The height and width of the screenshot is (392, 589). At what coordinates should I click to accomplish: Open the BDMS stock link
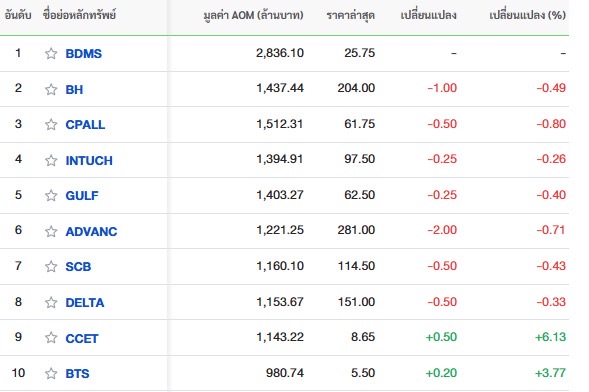83,54
